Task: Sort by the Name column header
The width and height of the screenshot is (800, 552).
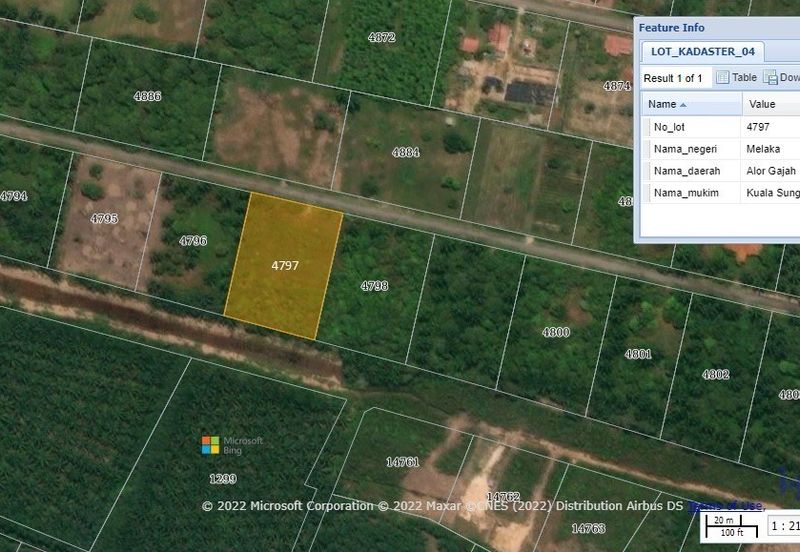Action: (x=691, y=104)
